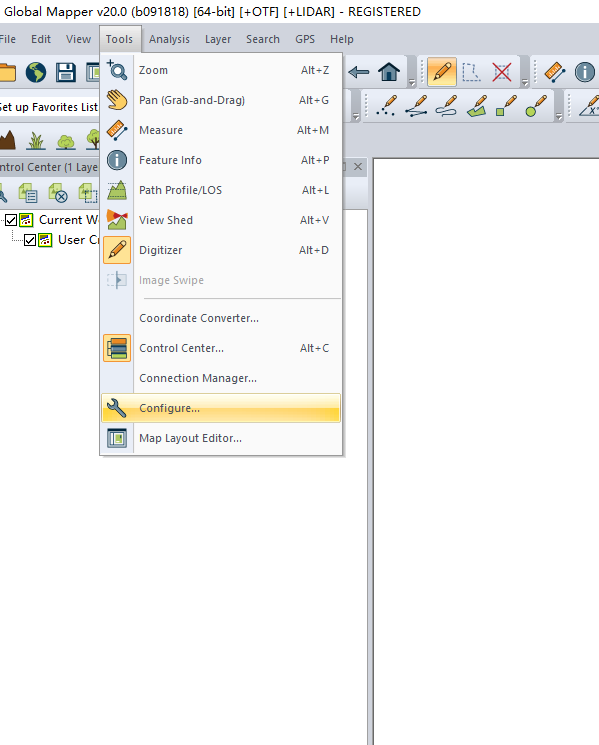Click View Shed icon in menu

point(117,220)
